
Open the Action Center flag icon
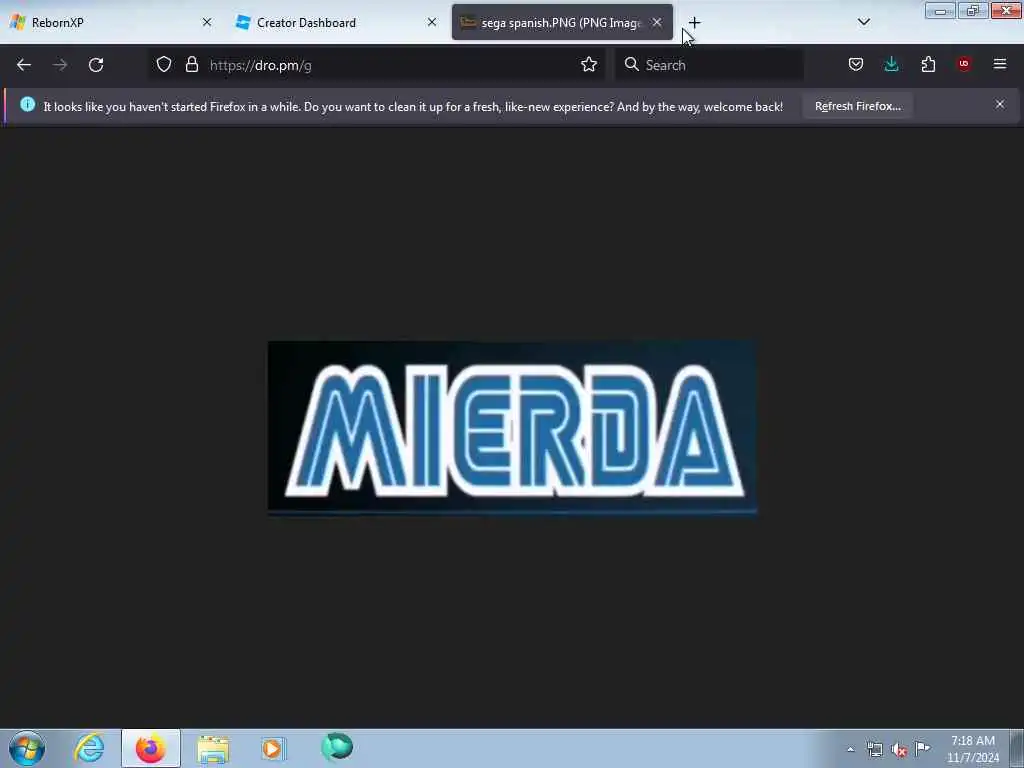[923, 748]
